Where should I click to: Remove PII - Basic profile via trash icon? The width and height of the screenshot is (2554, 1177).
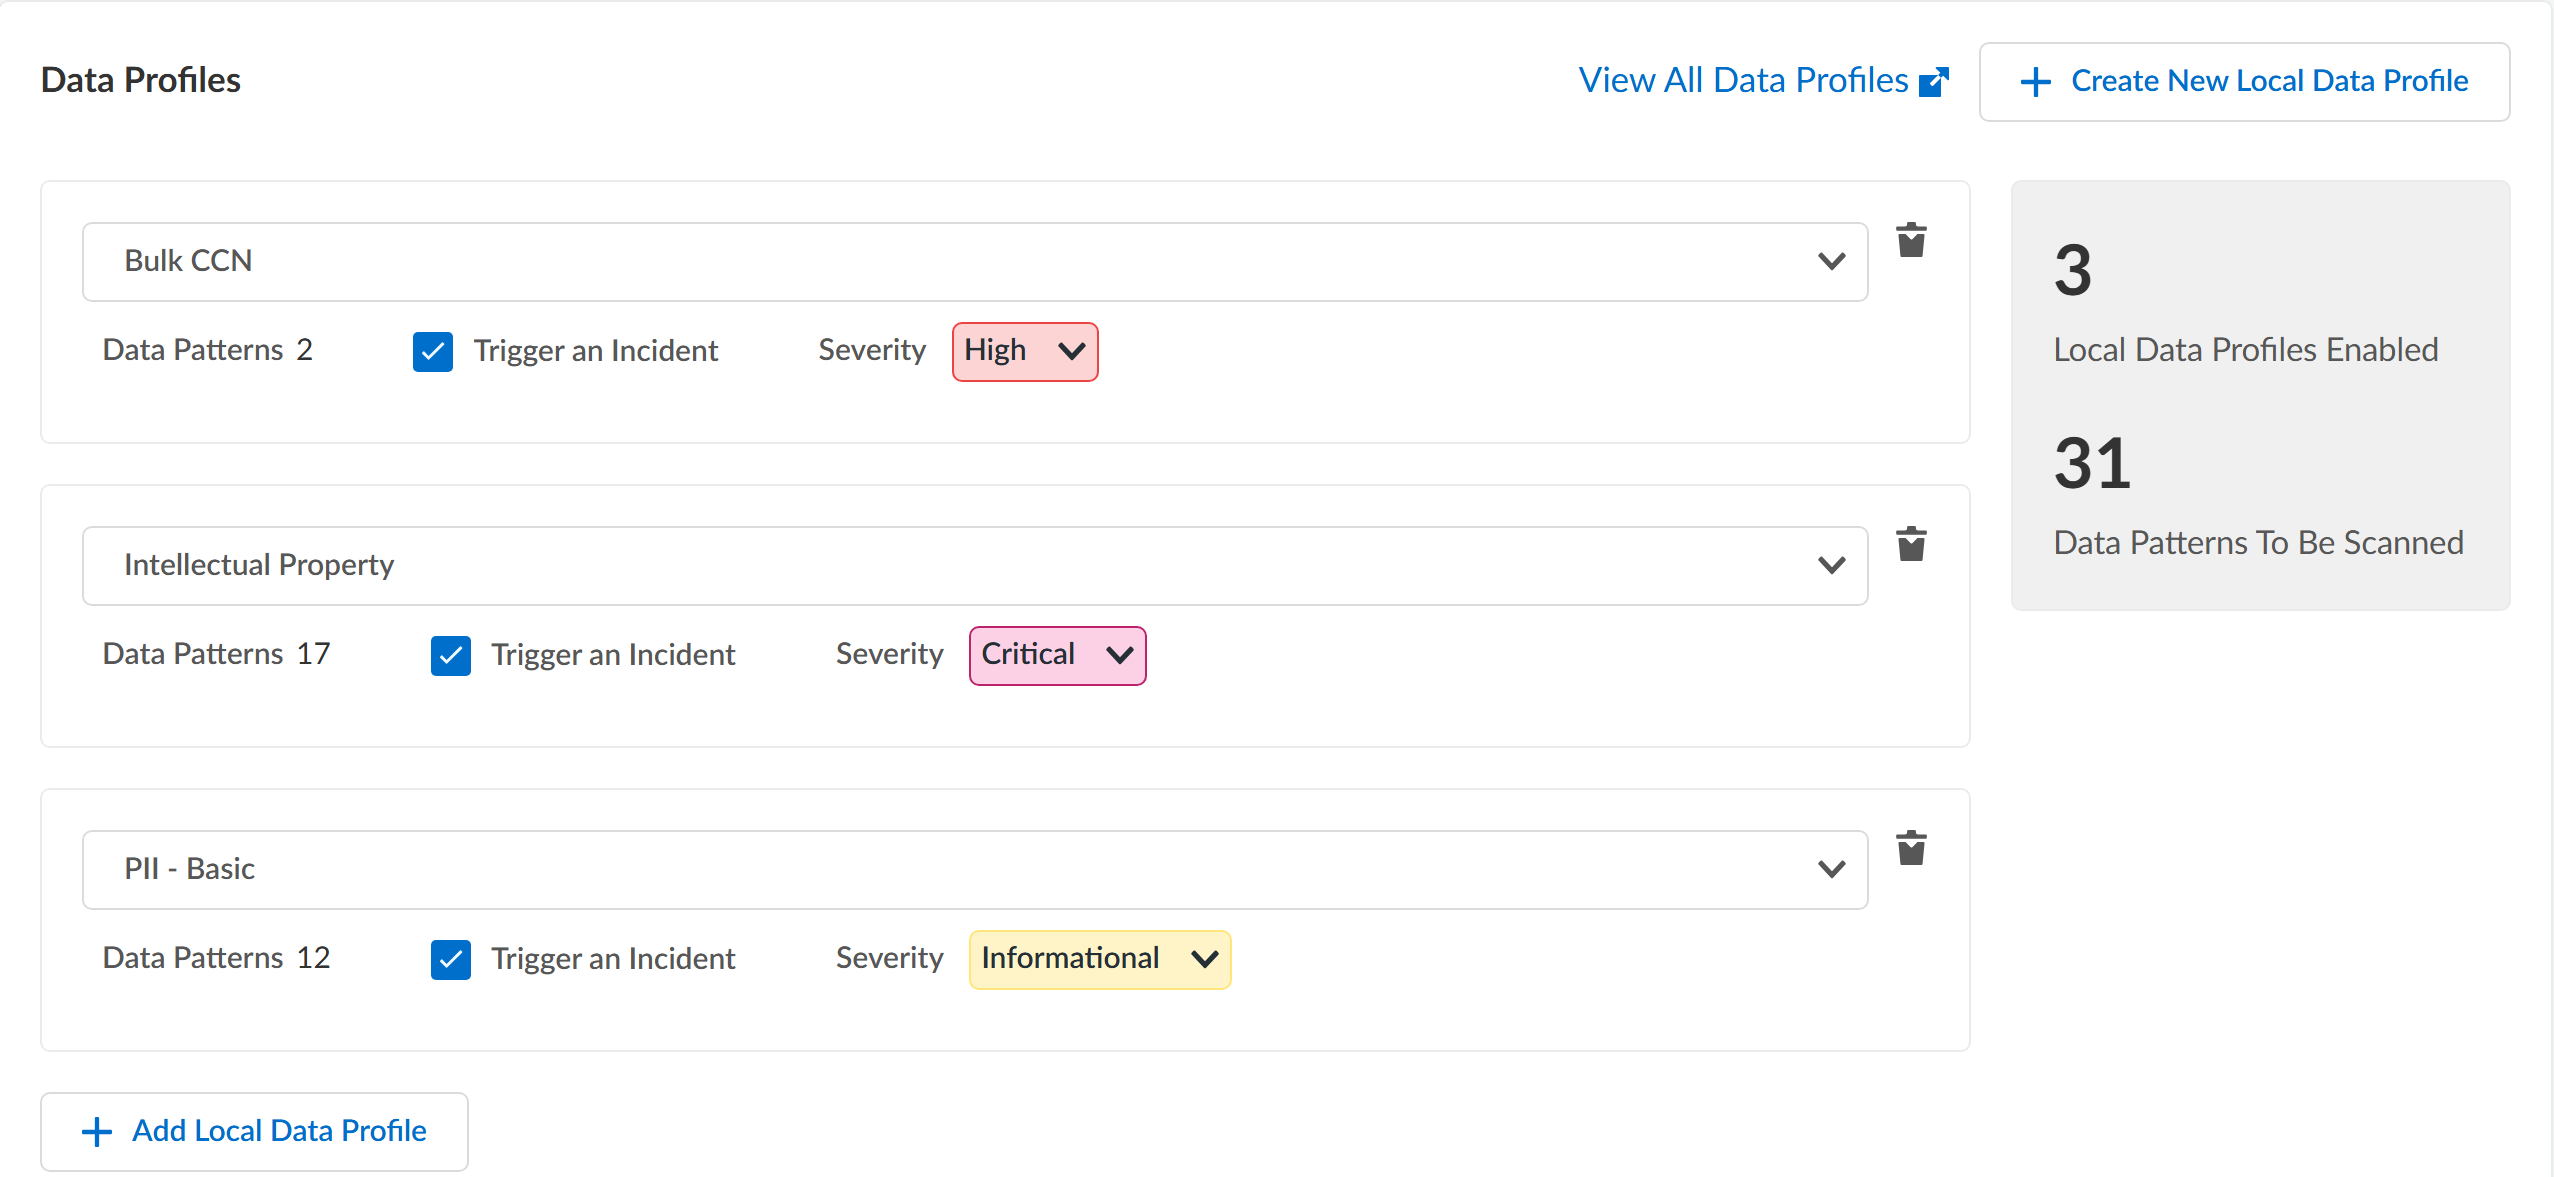[x=1911, y=849]
